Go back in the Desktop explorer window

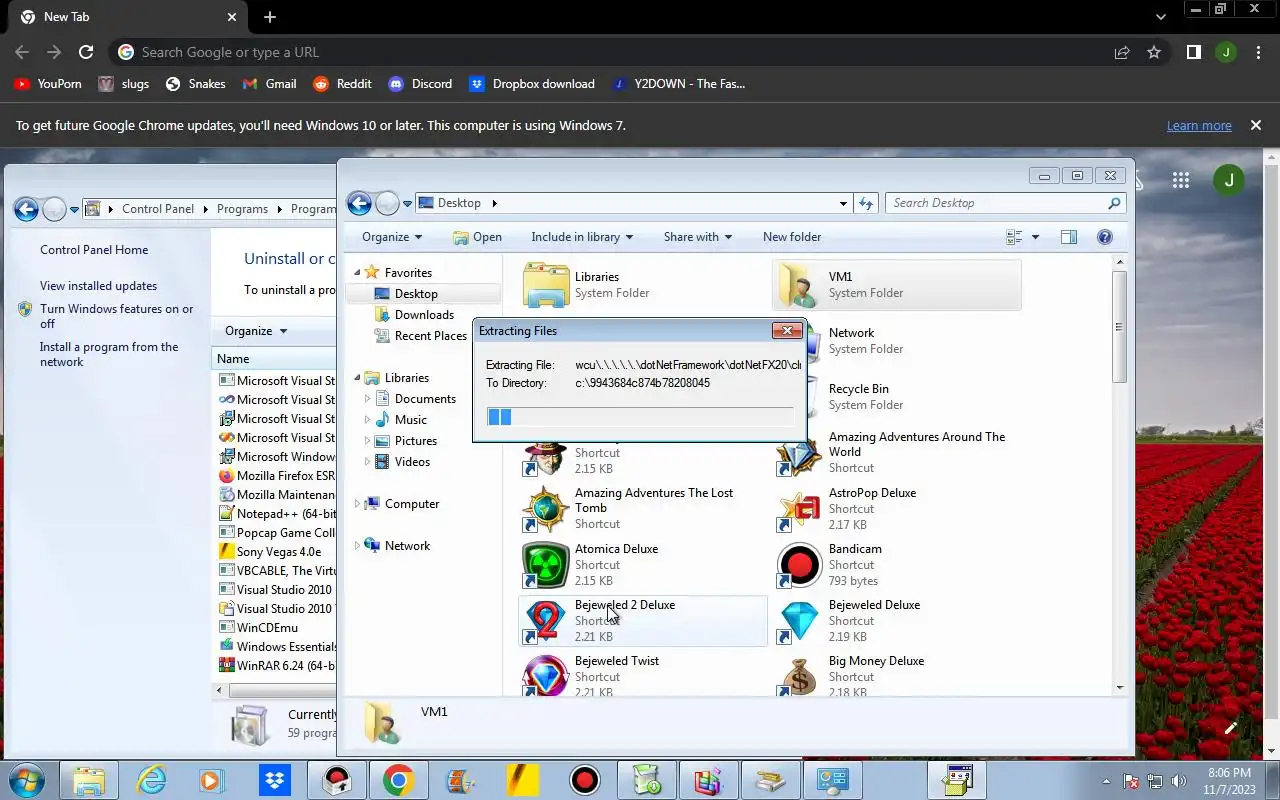pyautogui.click(x=359, y=203)
